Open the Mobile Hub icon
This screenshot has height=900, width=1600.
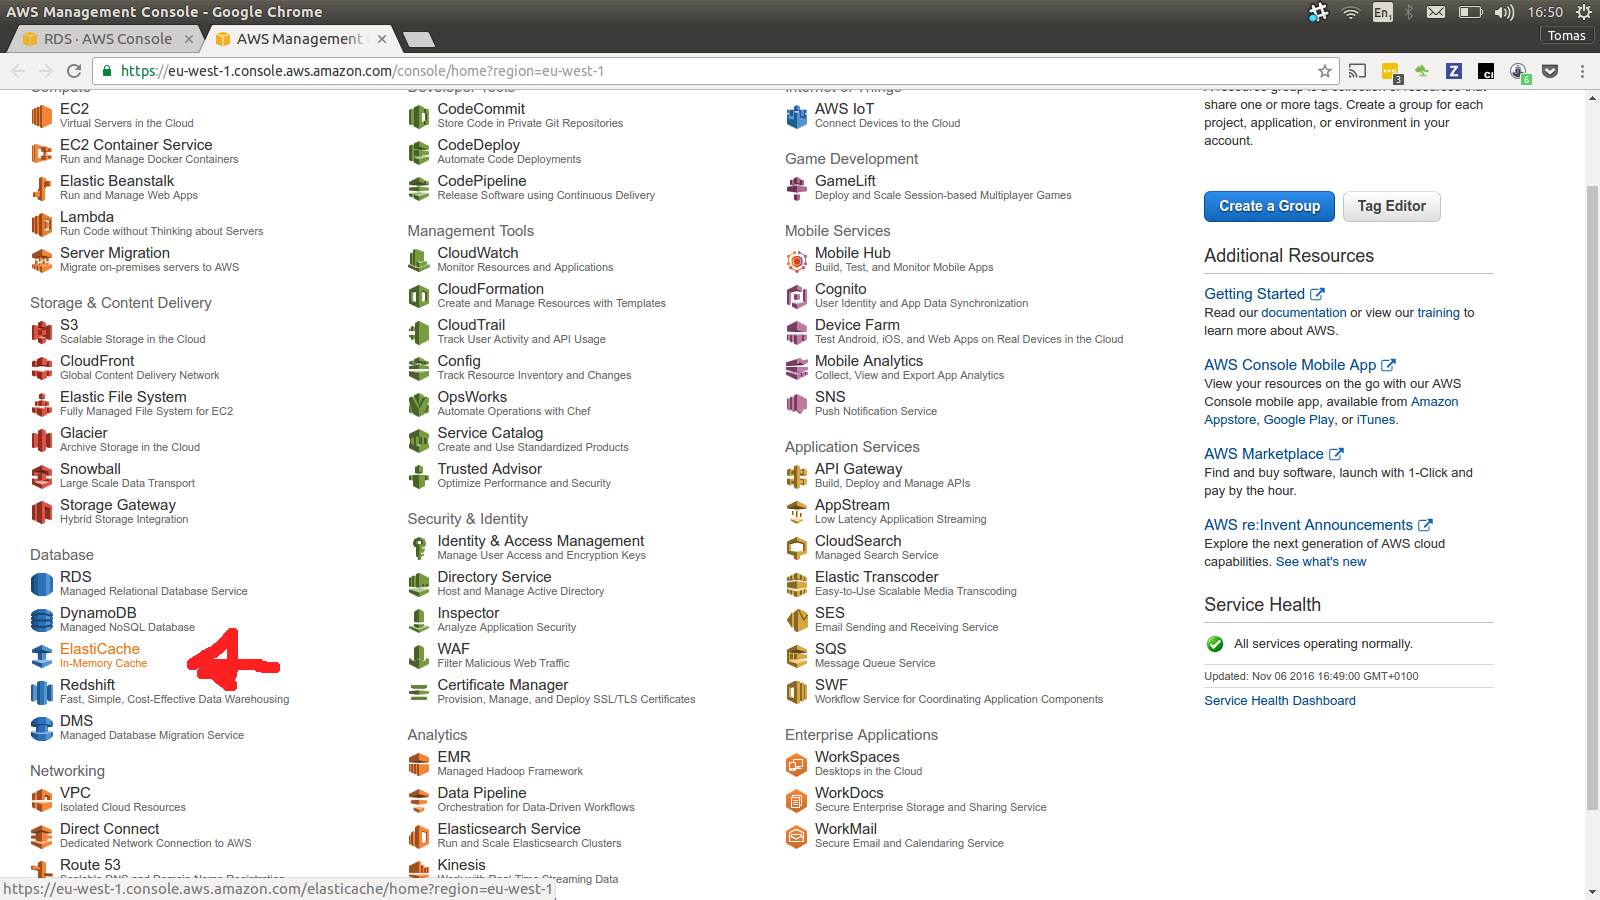[x=796, y=260]
